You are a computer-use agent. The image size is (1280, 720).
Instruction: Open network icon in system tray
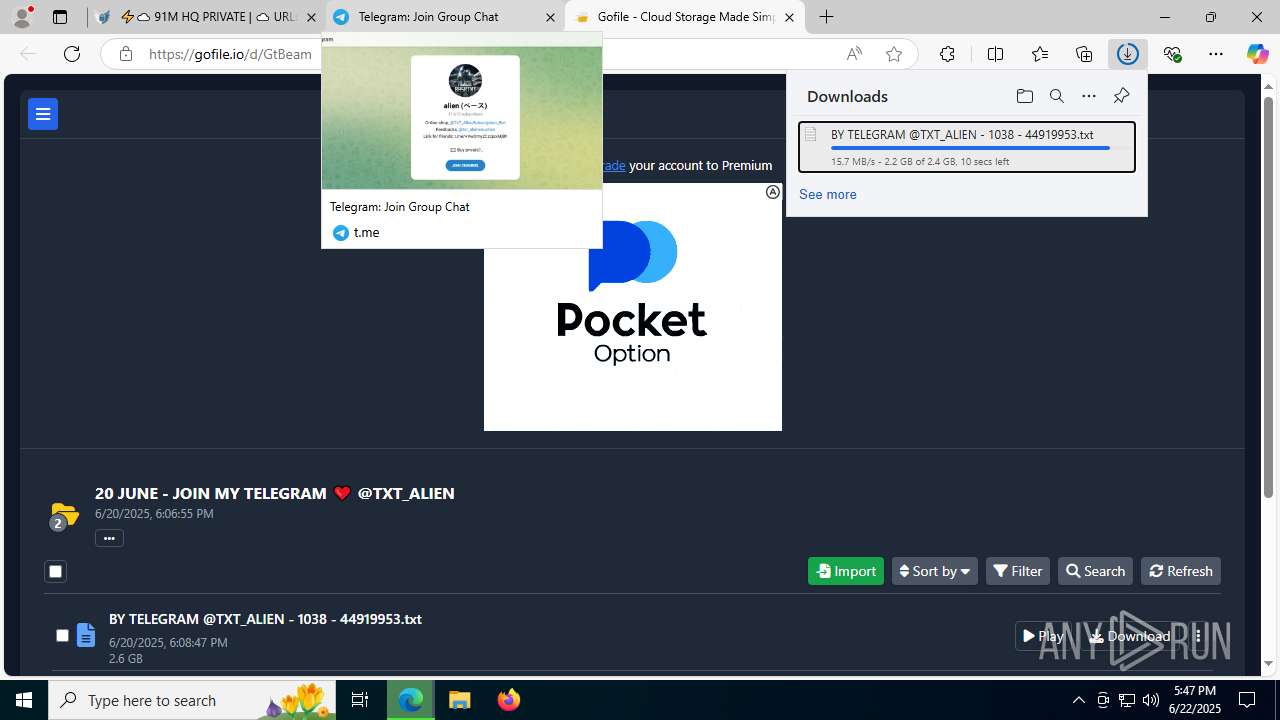[1126, 700]
